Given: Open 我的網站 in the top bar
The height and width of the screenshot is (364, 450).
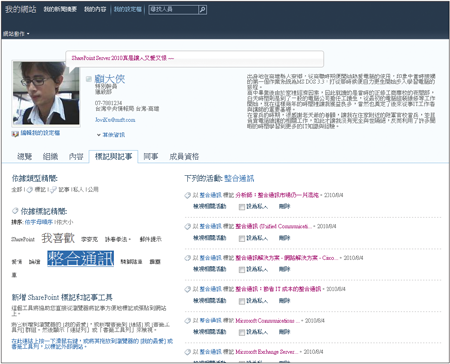Looking at the screenshot, I should coord(20,9).
